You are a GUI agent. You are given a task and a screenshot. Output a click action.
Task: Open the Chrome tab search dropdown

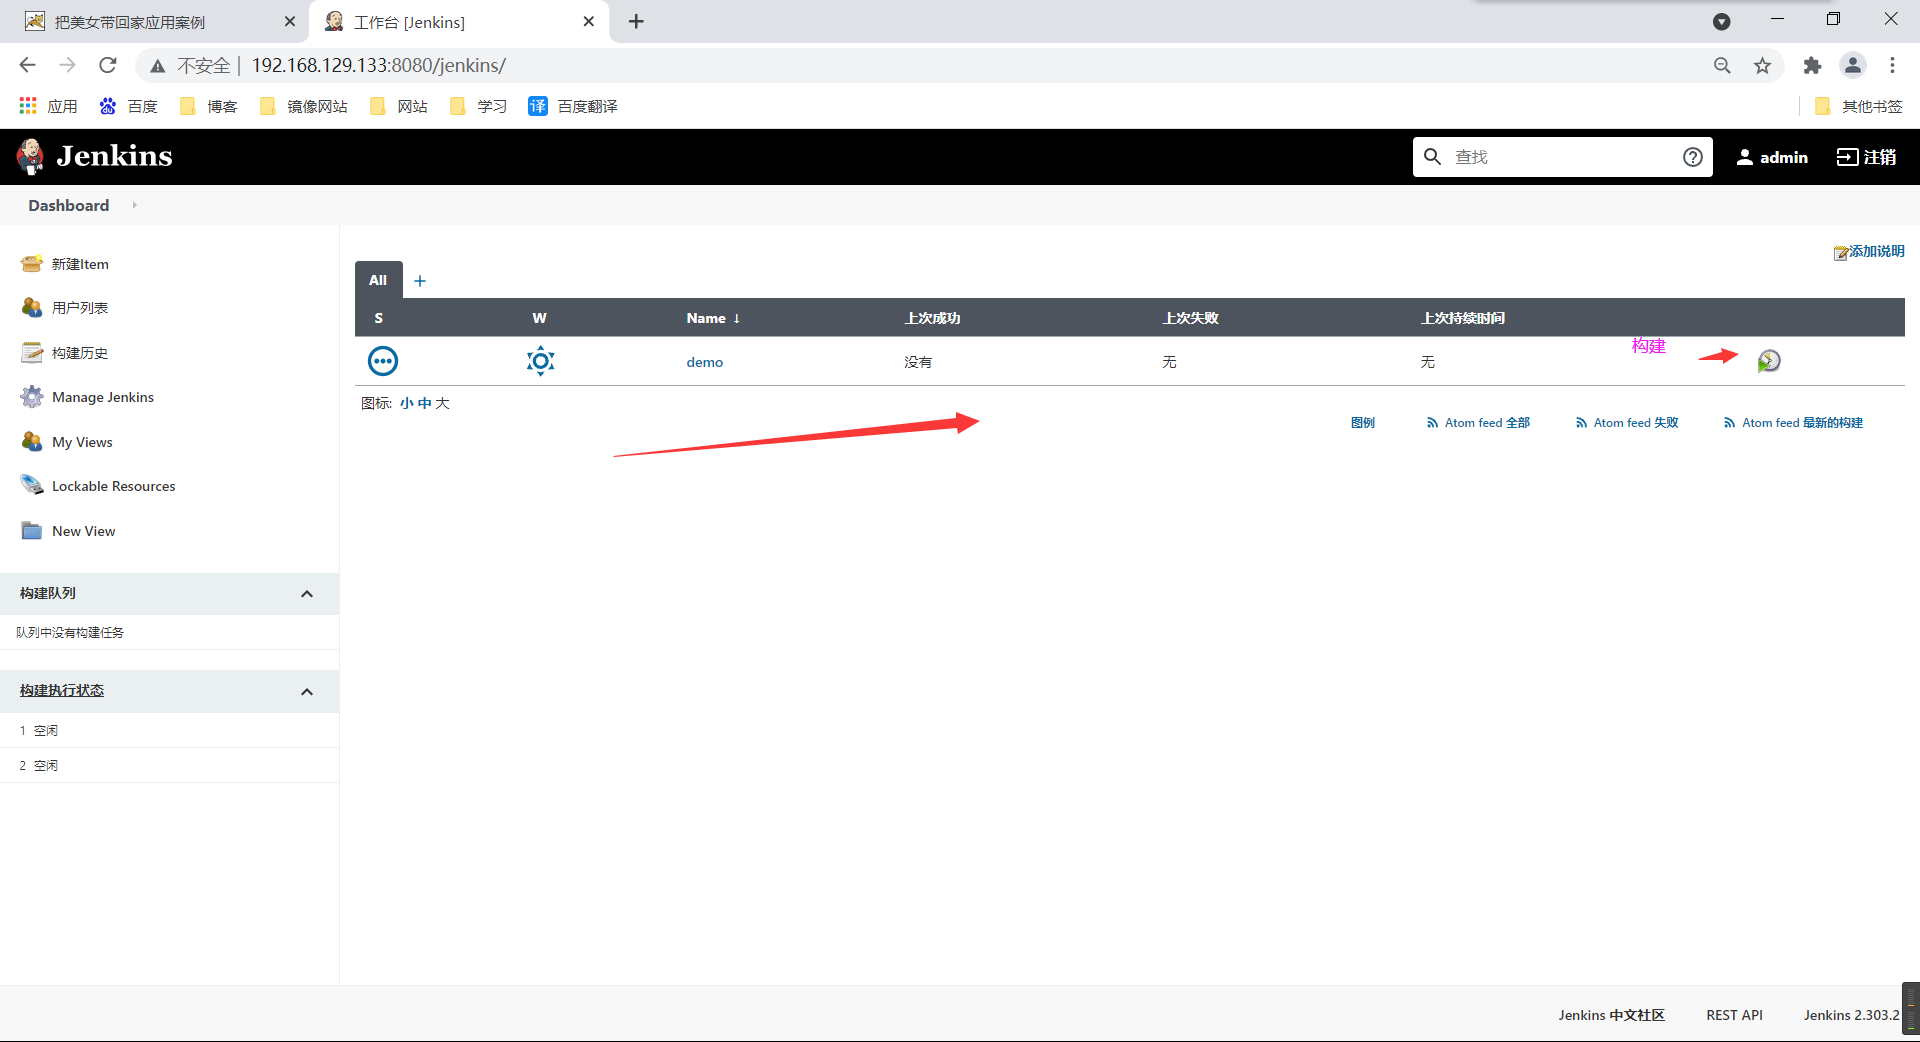pos(1722,21)
